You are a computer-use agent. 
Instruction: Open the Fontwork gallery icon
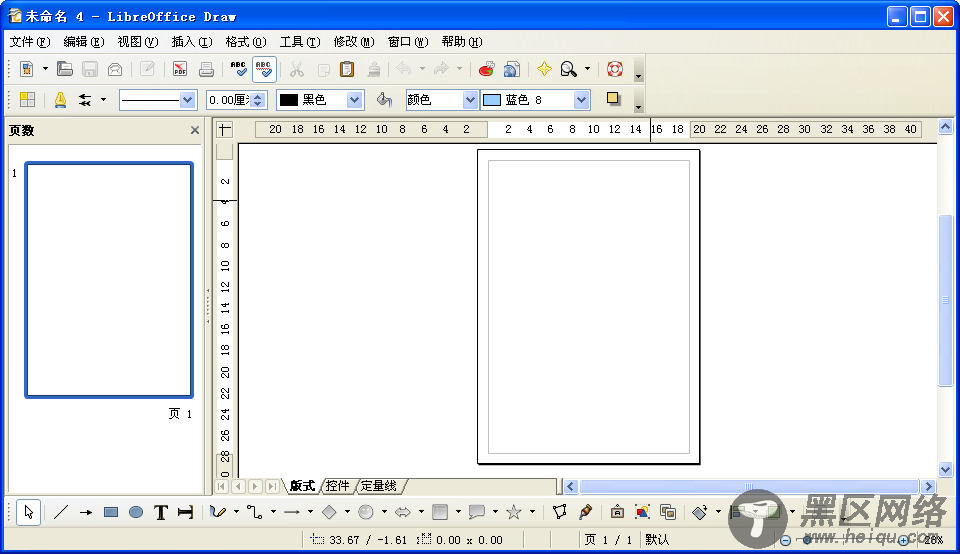(617, 512)
